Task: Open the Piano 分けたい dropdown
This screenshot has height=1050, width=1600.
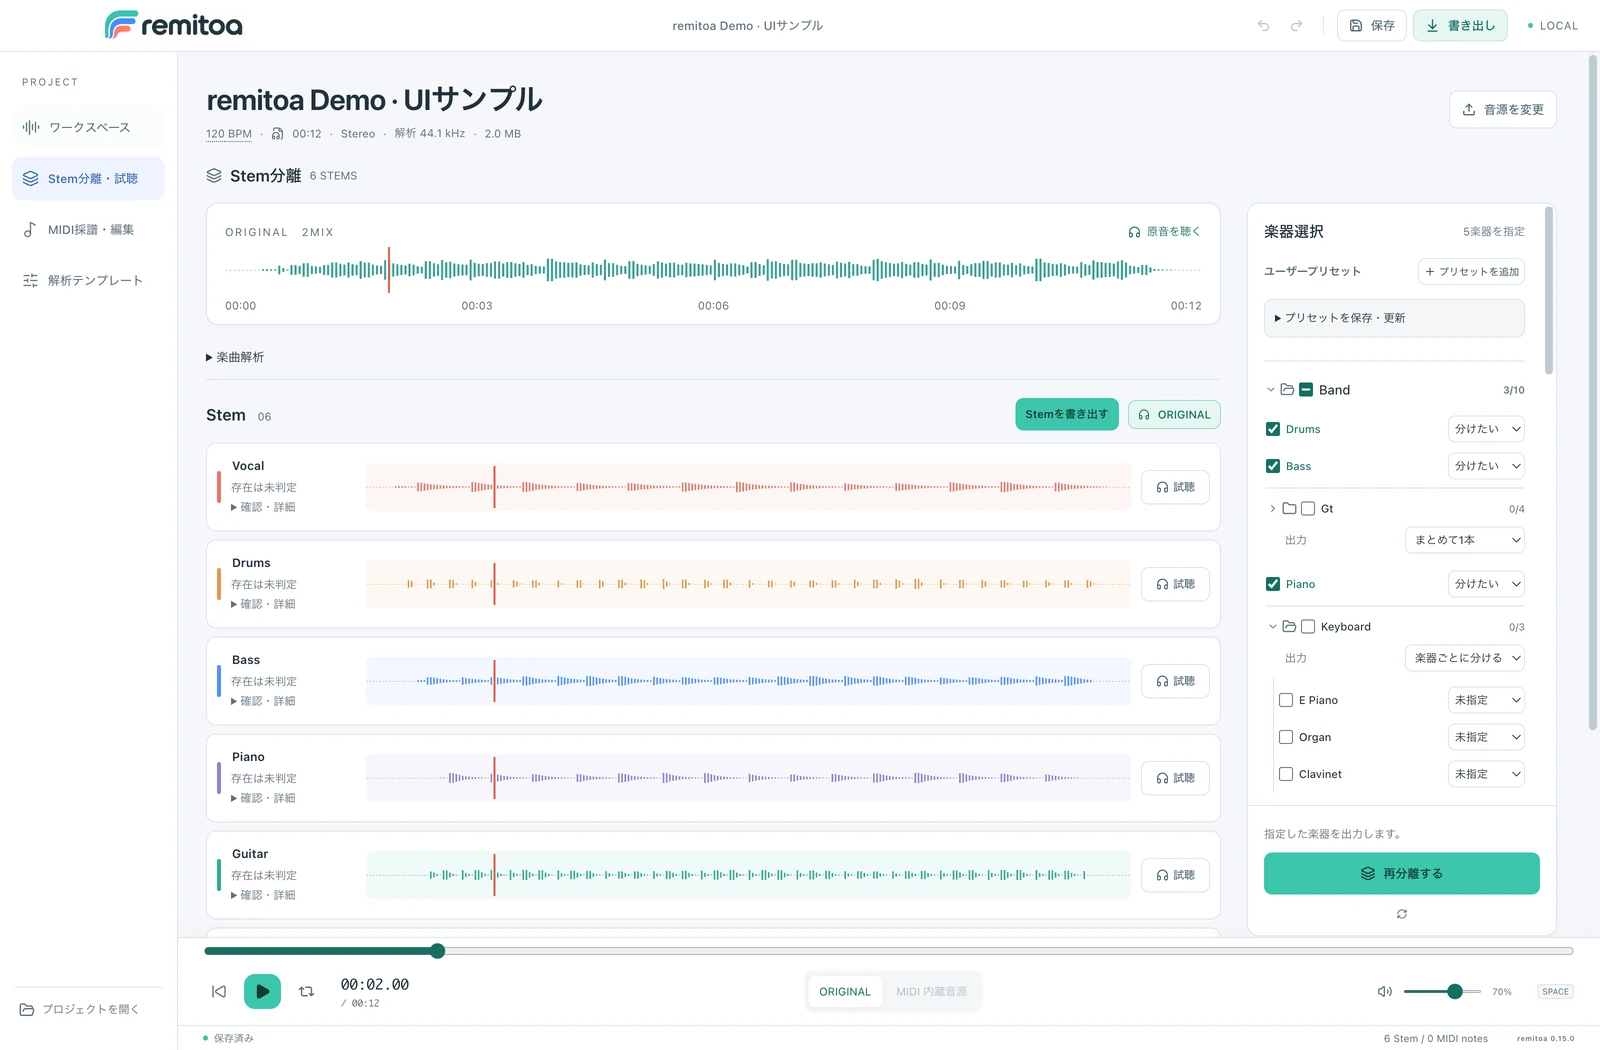Action: pyautogui.click(x=1486, y=584)
